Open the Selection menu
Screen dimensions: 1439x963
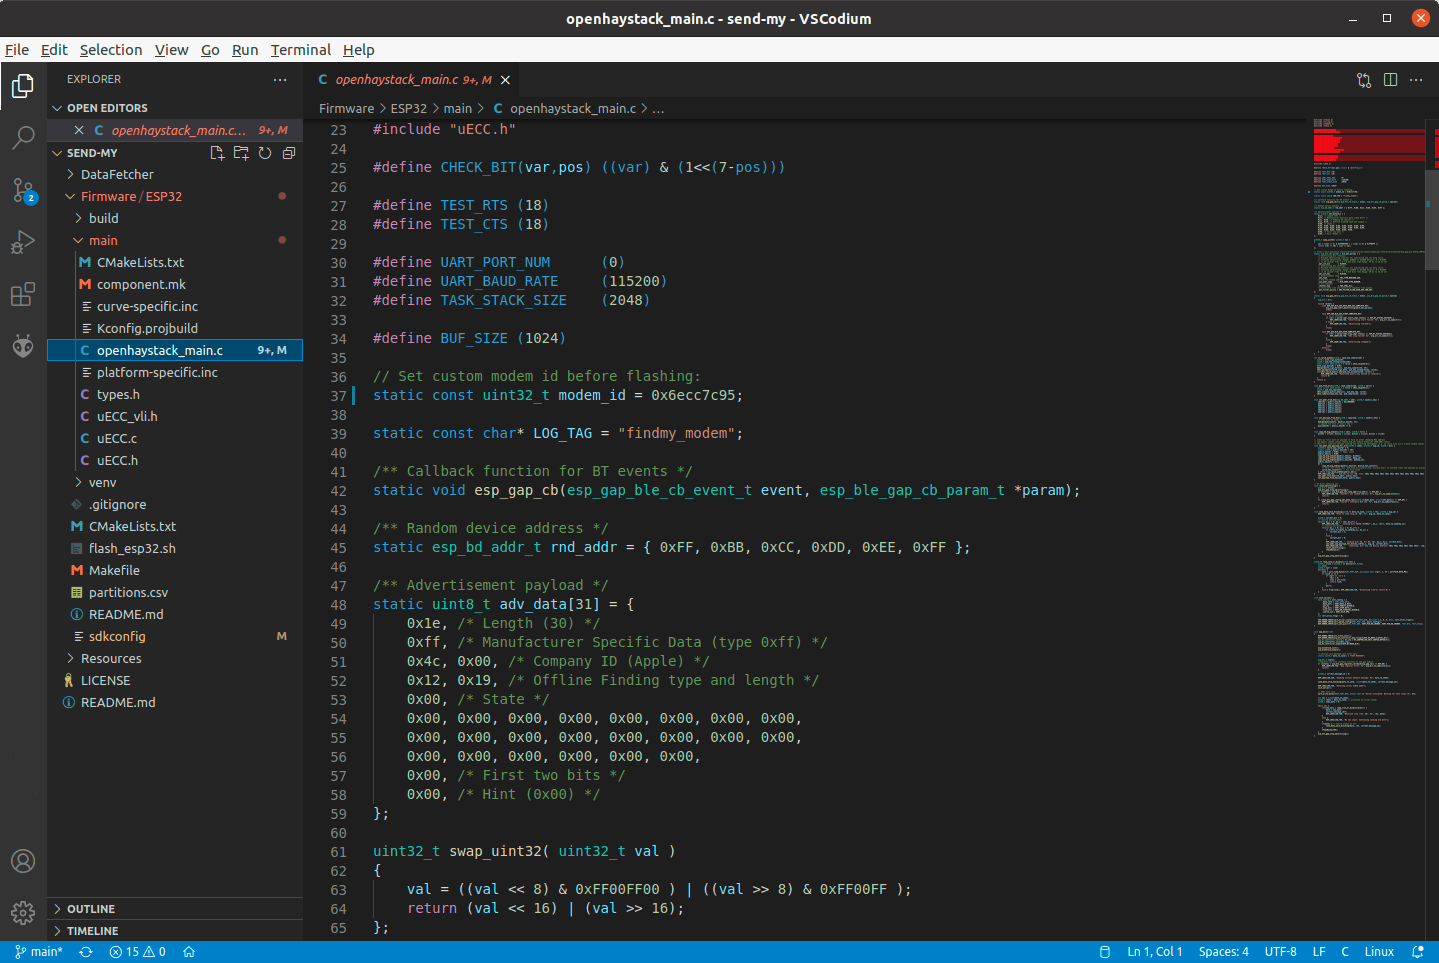(x=111, y=50)
